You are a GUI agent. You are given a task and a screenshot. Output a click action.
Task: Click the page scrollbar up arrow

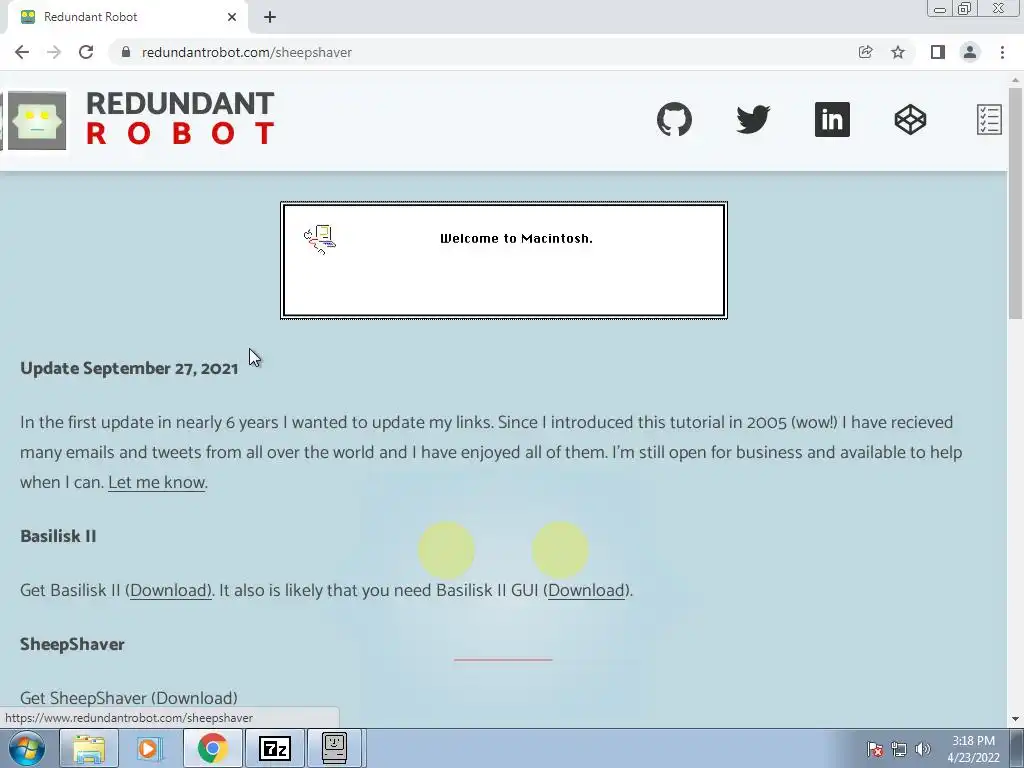click(1015, 79)
